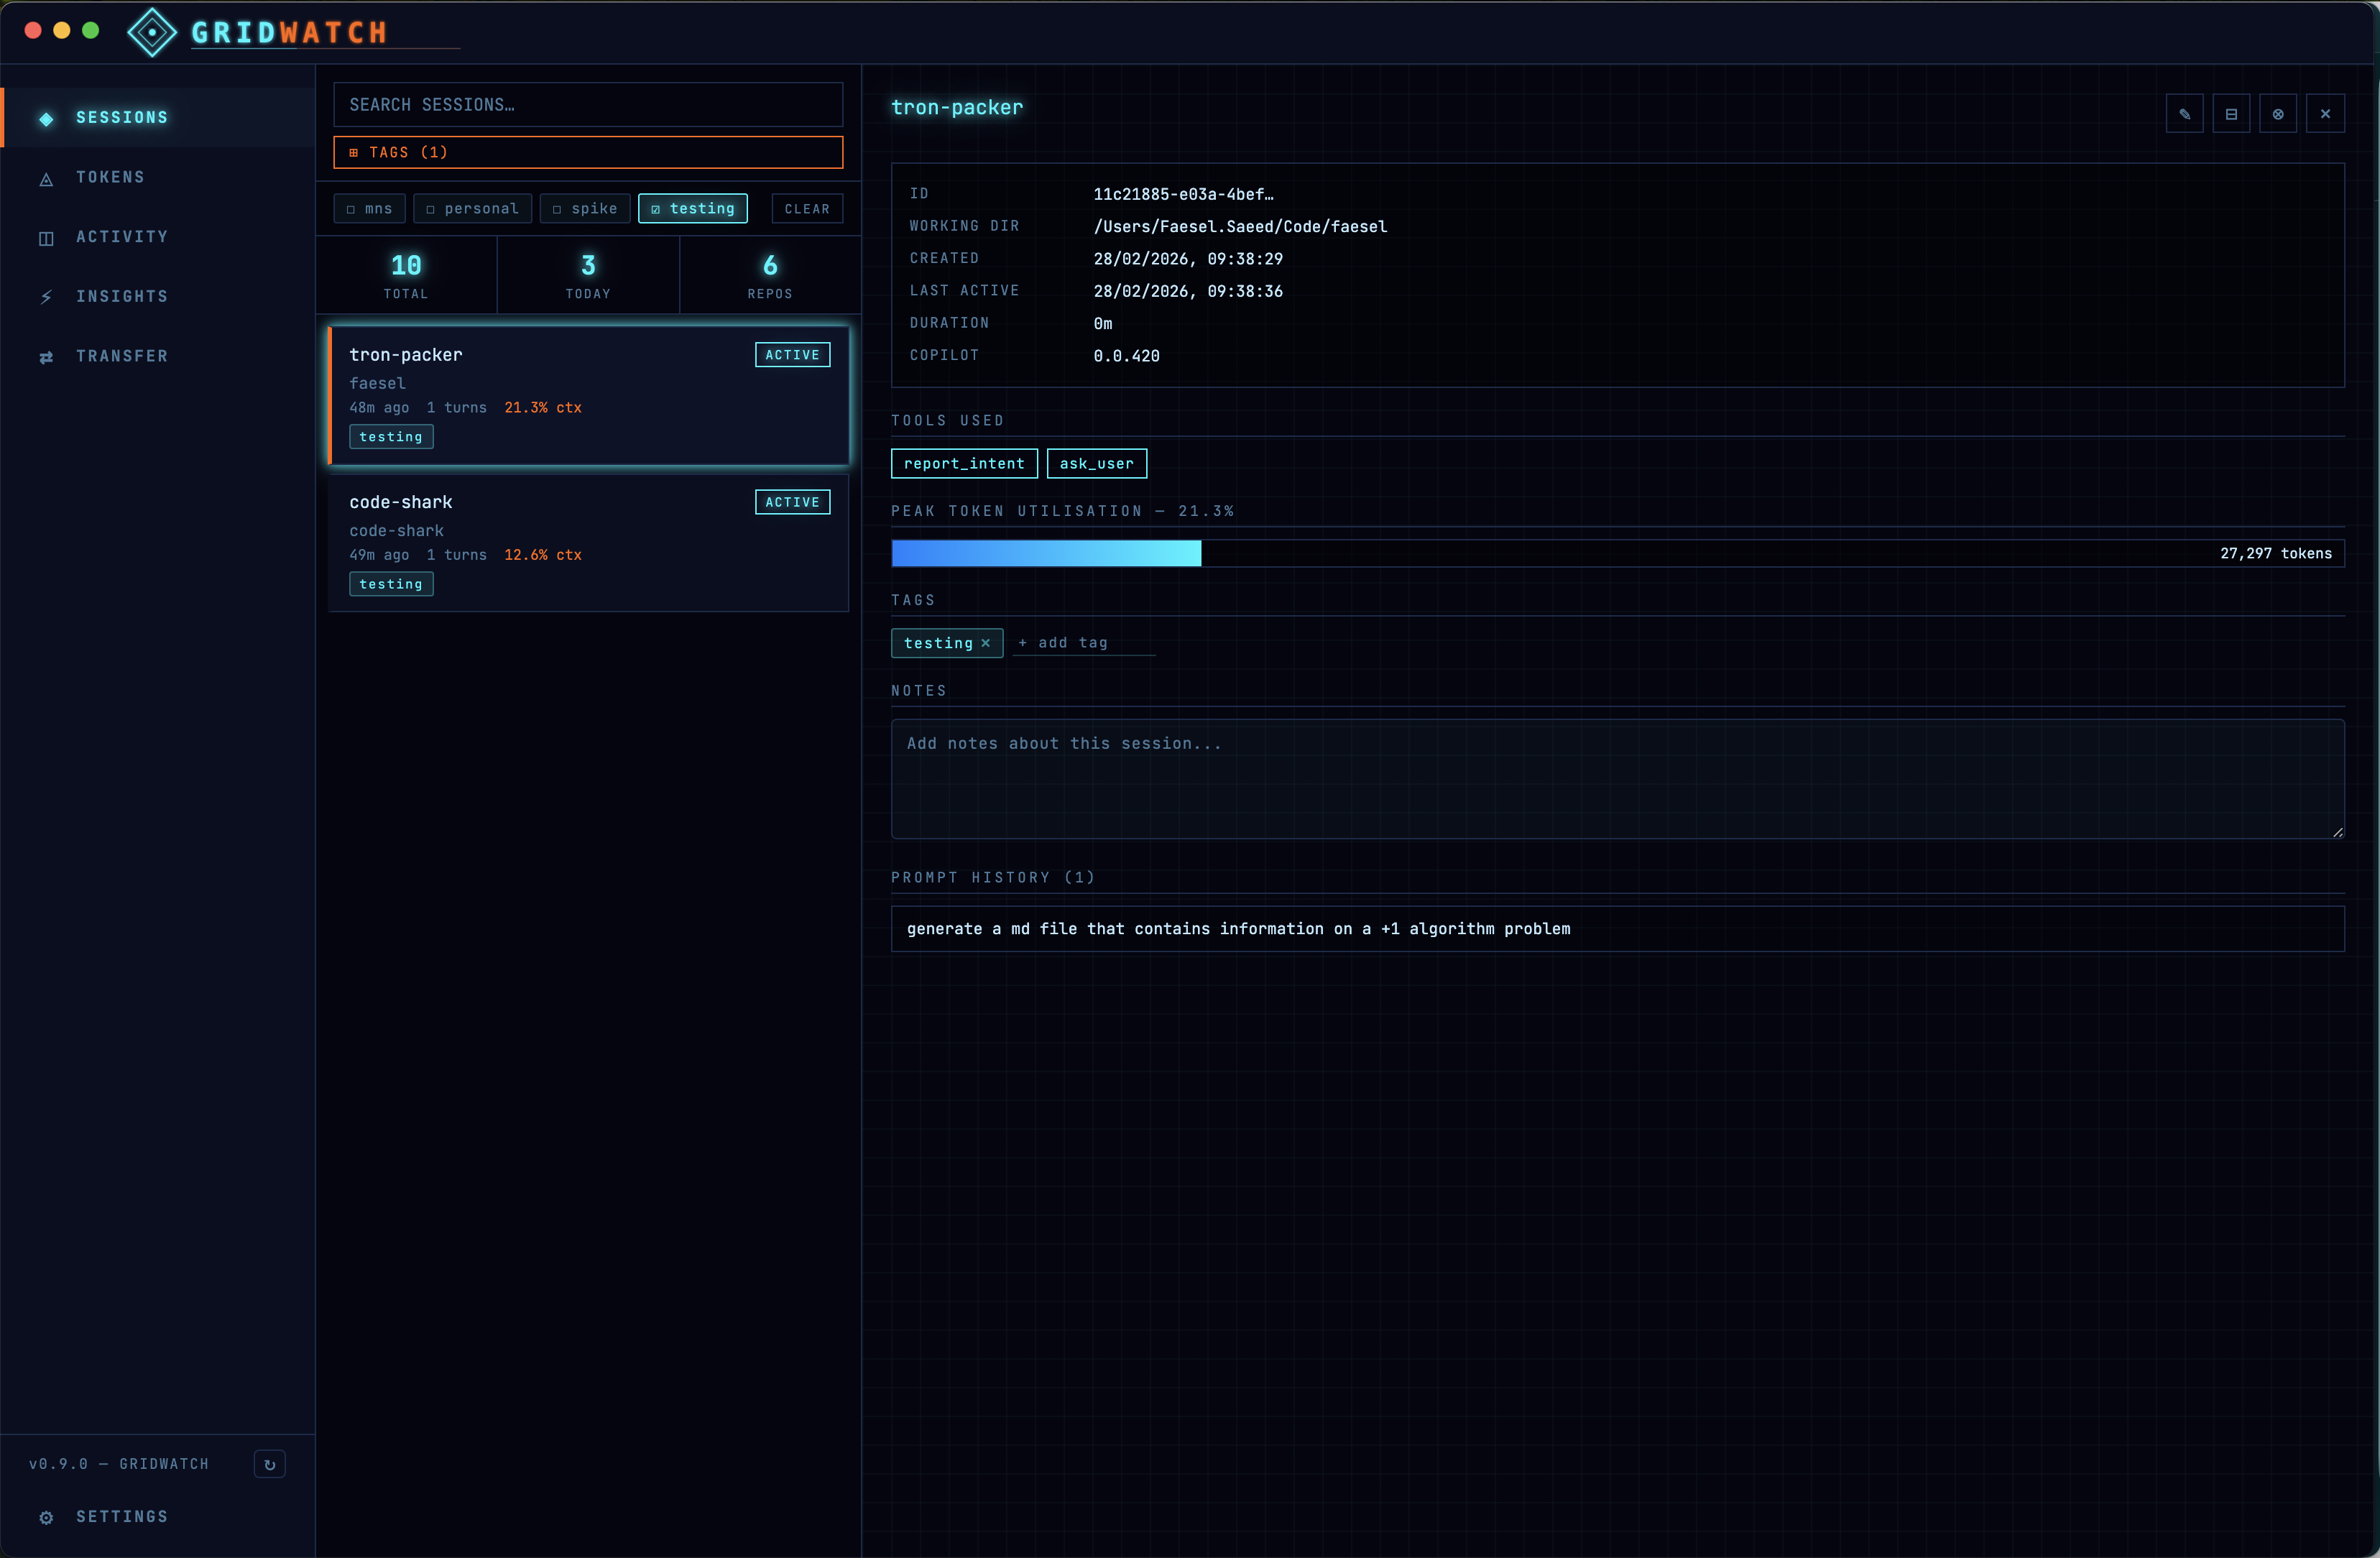
Task: Terminate session with the circled-X icon
Action: click(2278, 113)
